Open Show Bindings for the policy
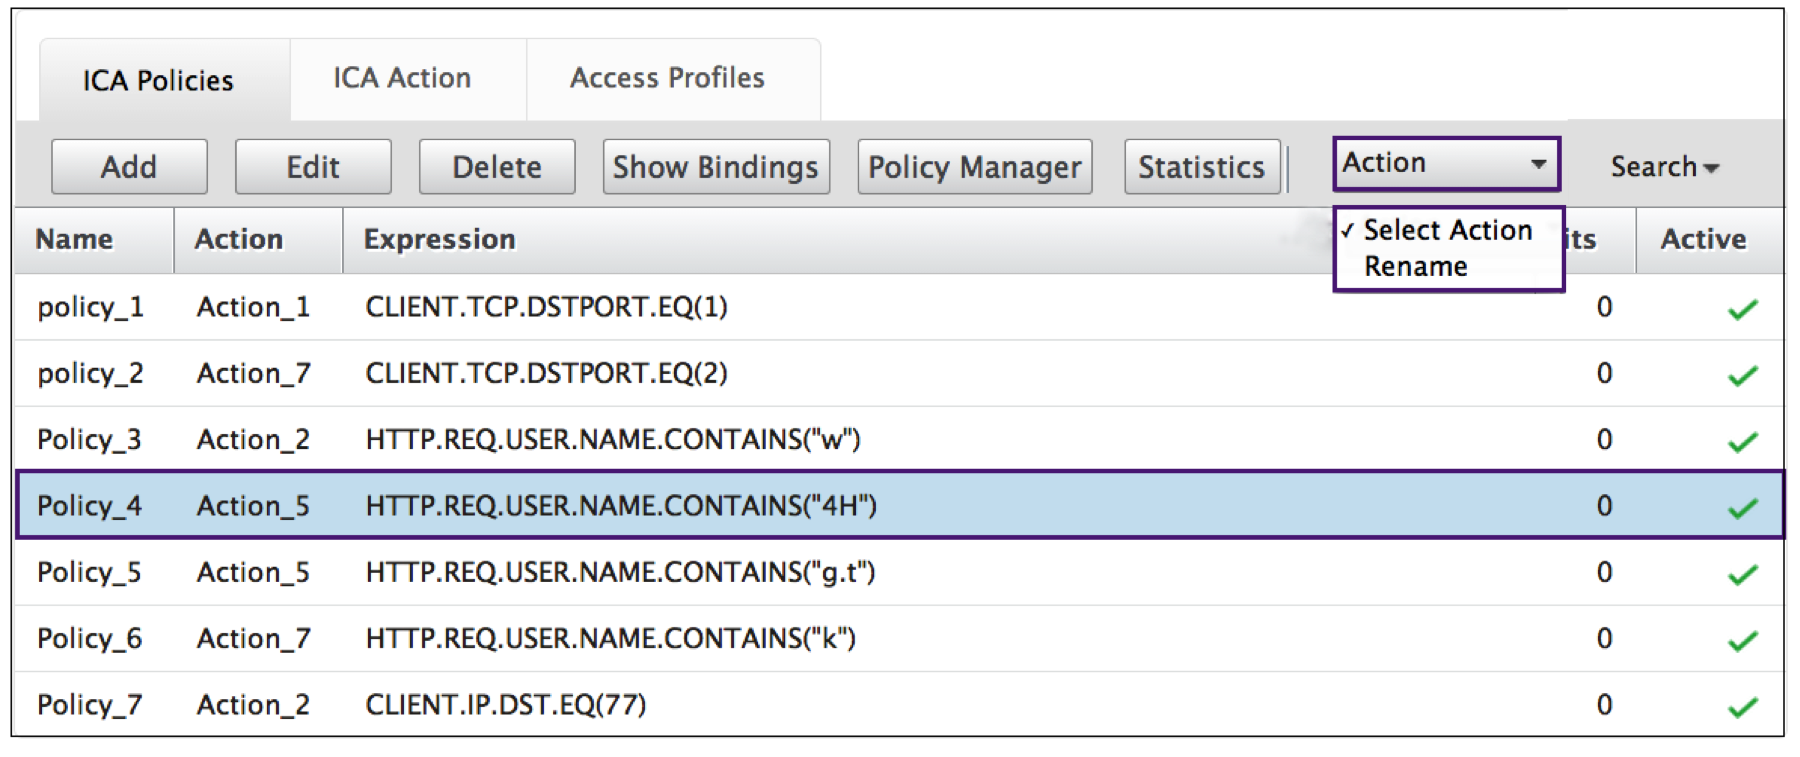Image resolution: width=1800 pixels, height=757 pixels. click(x=715, y=167)
